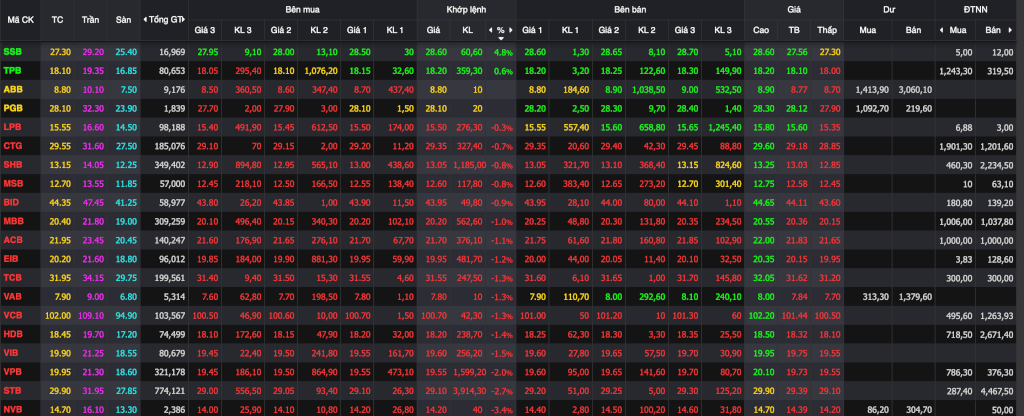Viewport: 1024px width, 416px height.
Task: Open the SSB stock ticker
Action: point(12,51)
